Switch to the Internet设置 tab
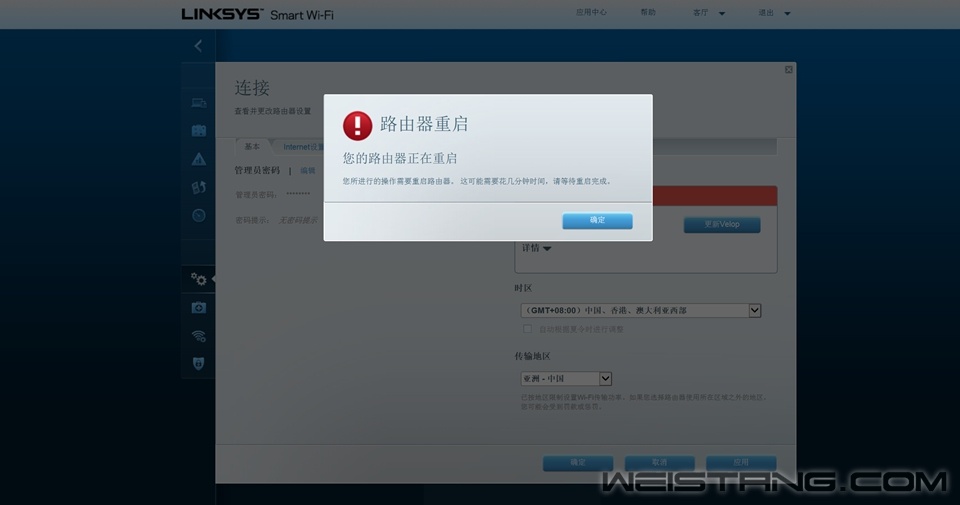 tap(303, 147)
